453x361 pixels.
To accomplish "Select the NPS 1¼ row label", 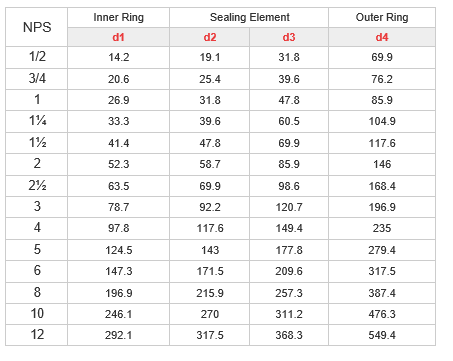I will click(37, 120).
